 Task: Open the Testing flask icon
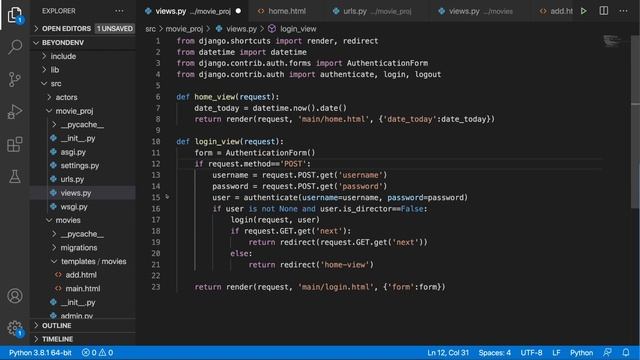(x=15, y=176)
